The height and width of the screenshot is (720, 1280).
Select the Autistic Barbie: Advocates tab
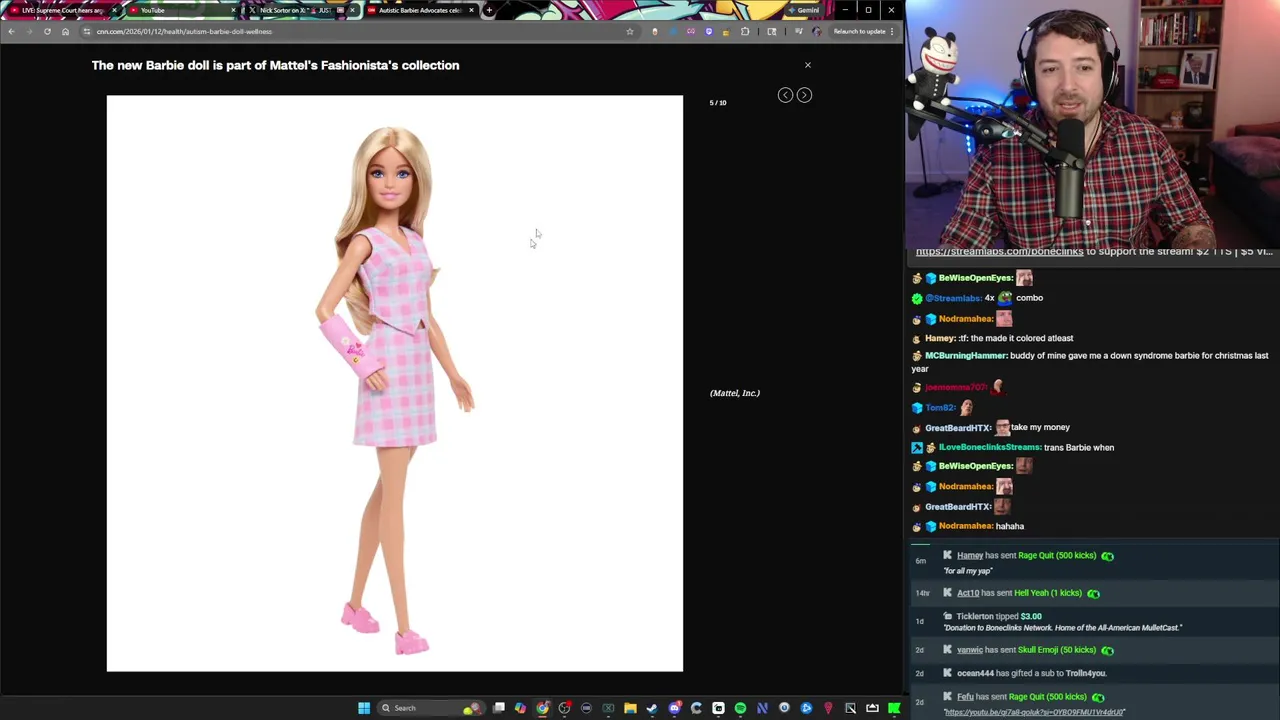tap(420, 10)
